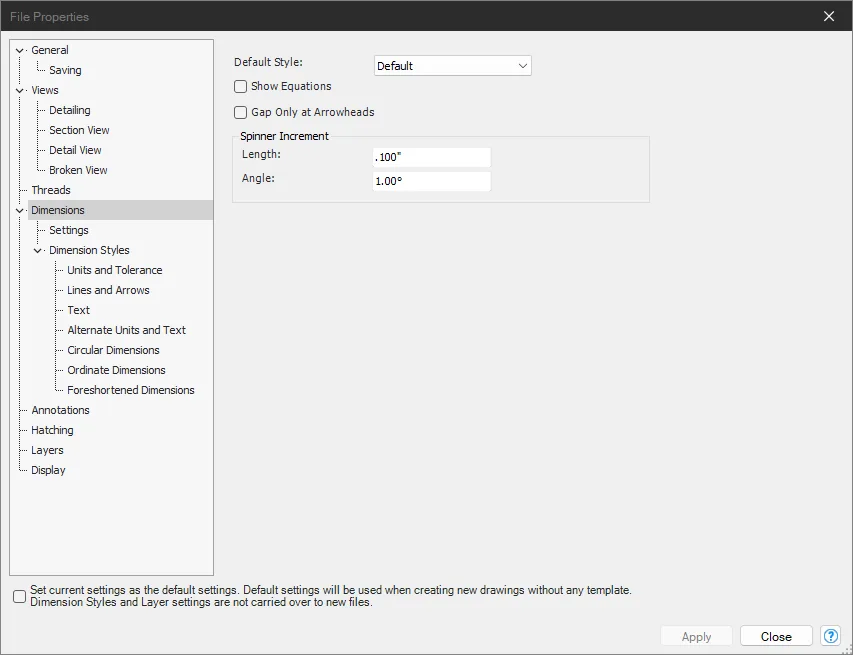Collapse the Dimensions tree node
This screenshot has height=655, width=853.
click(x=20, y=211)
